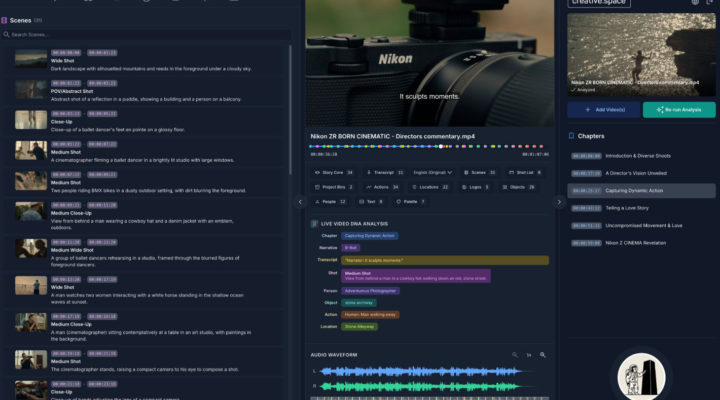Click the creative.space logo
Screen dimensions: 720x400
point(599,2)
